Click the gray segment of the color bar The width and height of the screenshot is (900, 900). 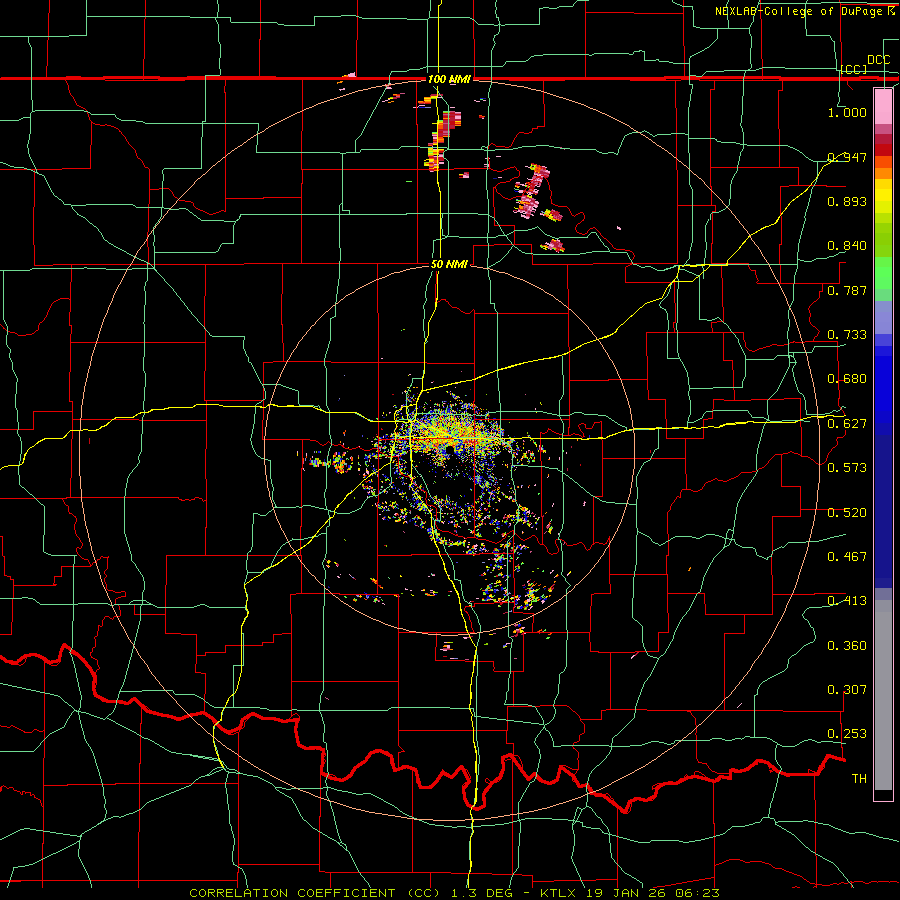coord(883,695)
